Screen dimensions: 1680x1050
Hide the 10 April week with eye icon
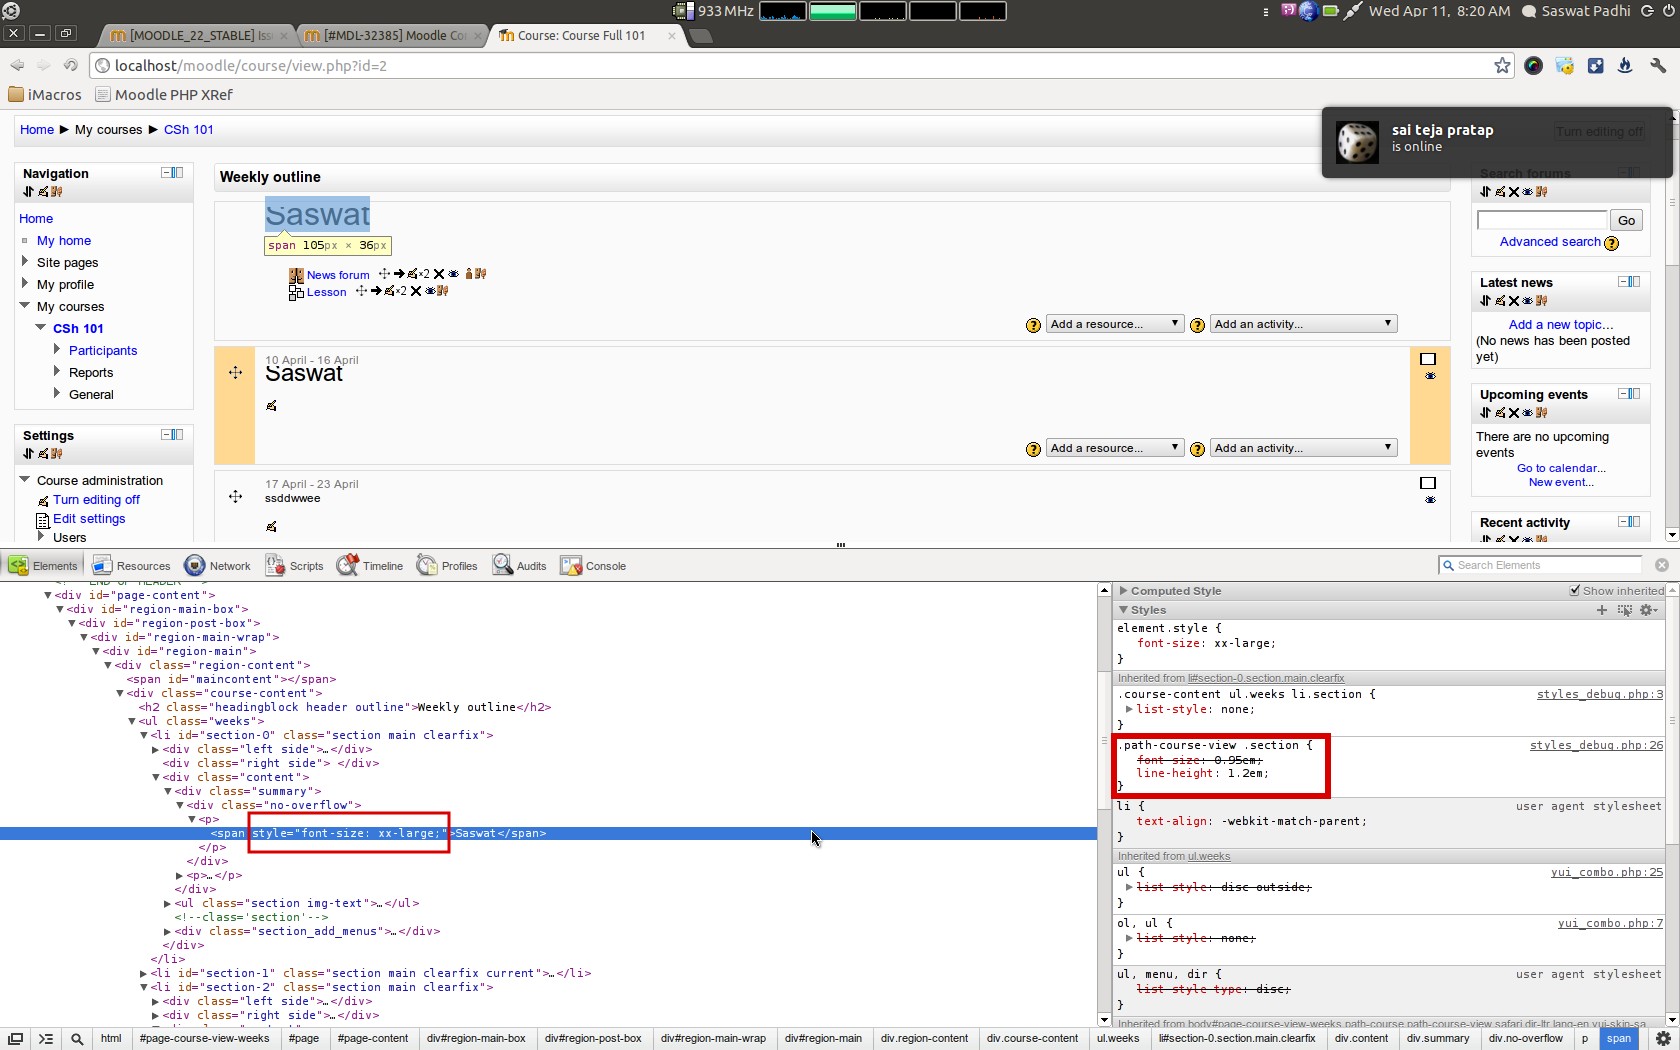(x=1430, y=376)
